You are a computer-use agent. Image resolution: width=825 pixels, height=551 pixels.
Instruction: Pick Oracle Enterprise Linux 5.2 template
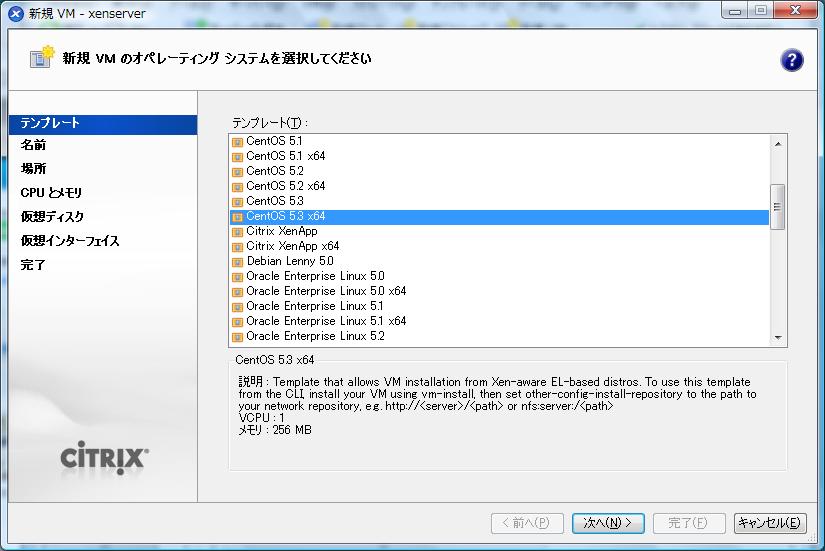coord(499,336)
